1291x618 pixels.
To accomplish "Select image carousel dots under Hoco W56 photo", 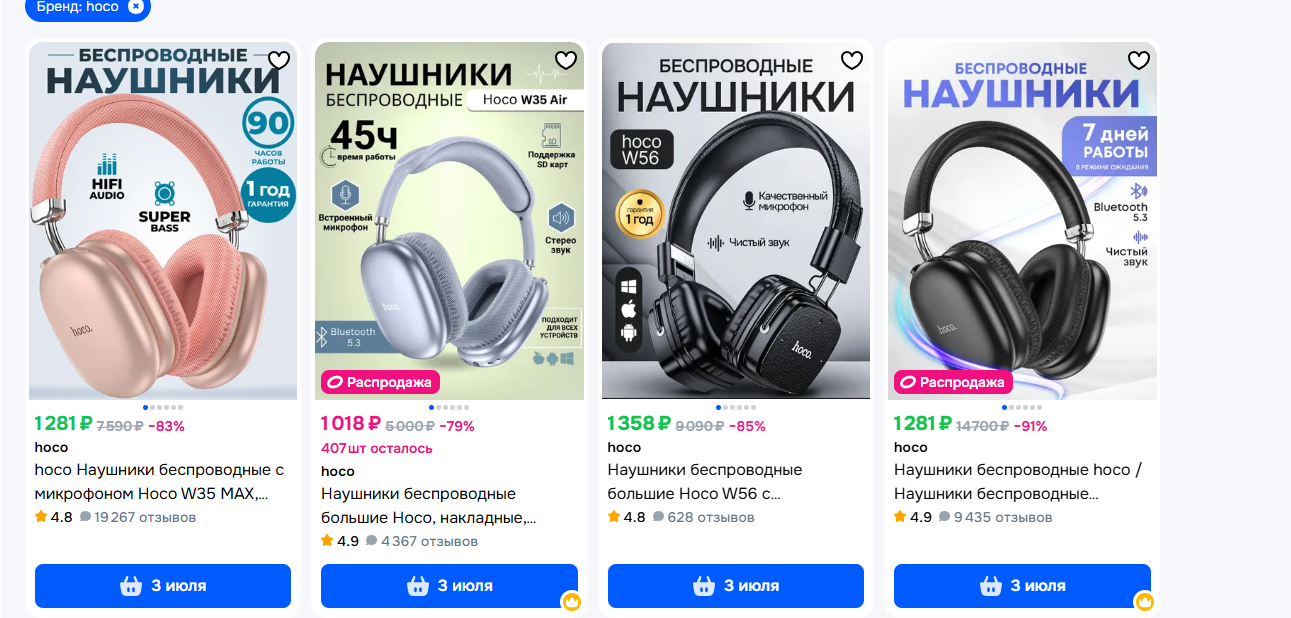I will (x=736, y=407).
